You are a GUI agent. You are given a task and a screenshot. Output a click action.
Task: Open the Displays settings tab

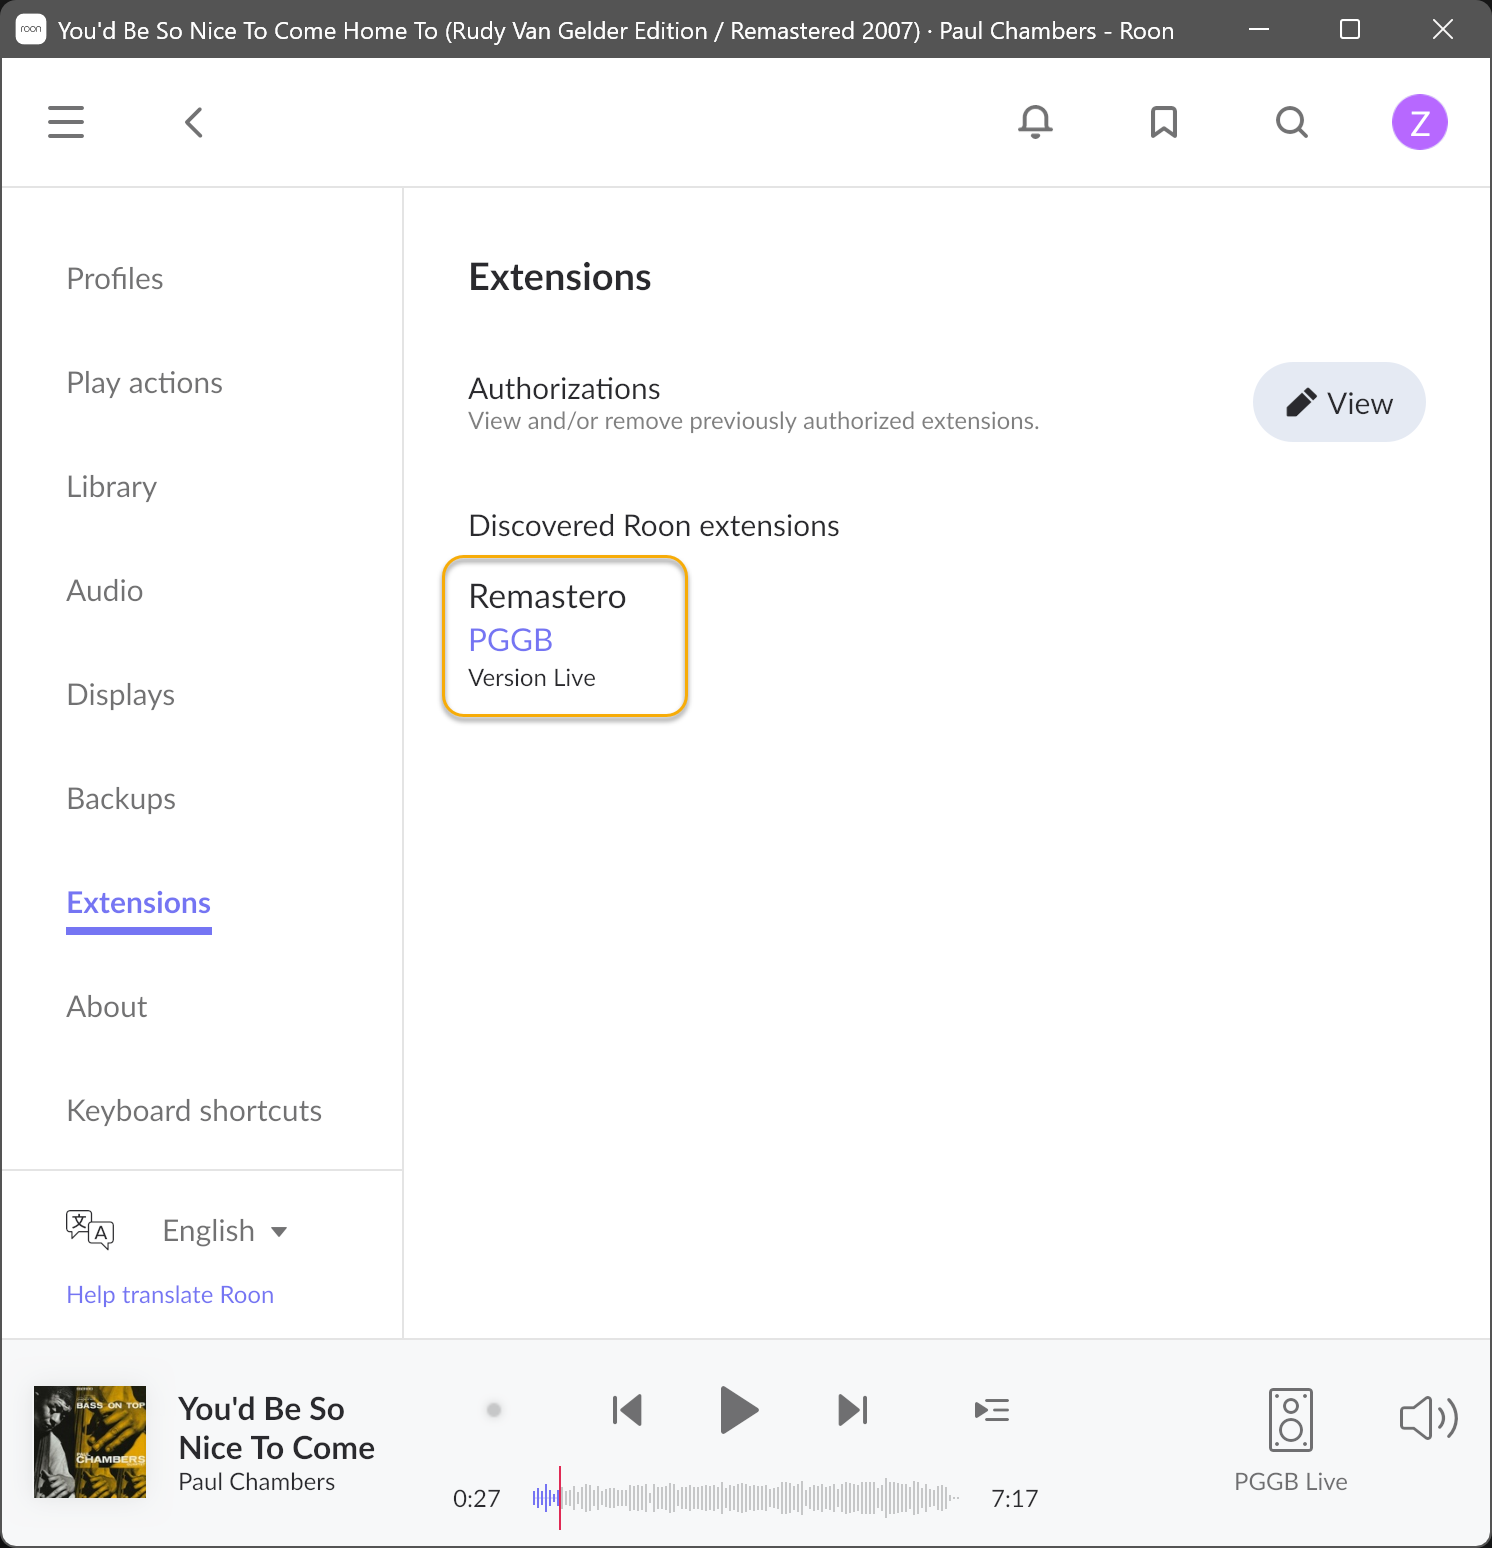tap(121, 695)
